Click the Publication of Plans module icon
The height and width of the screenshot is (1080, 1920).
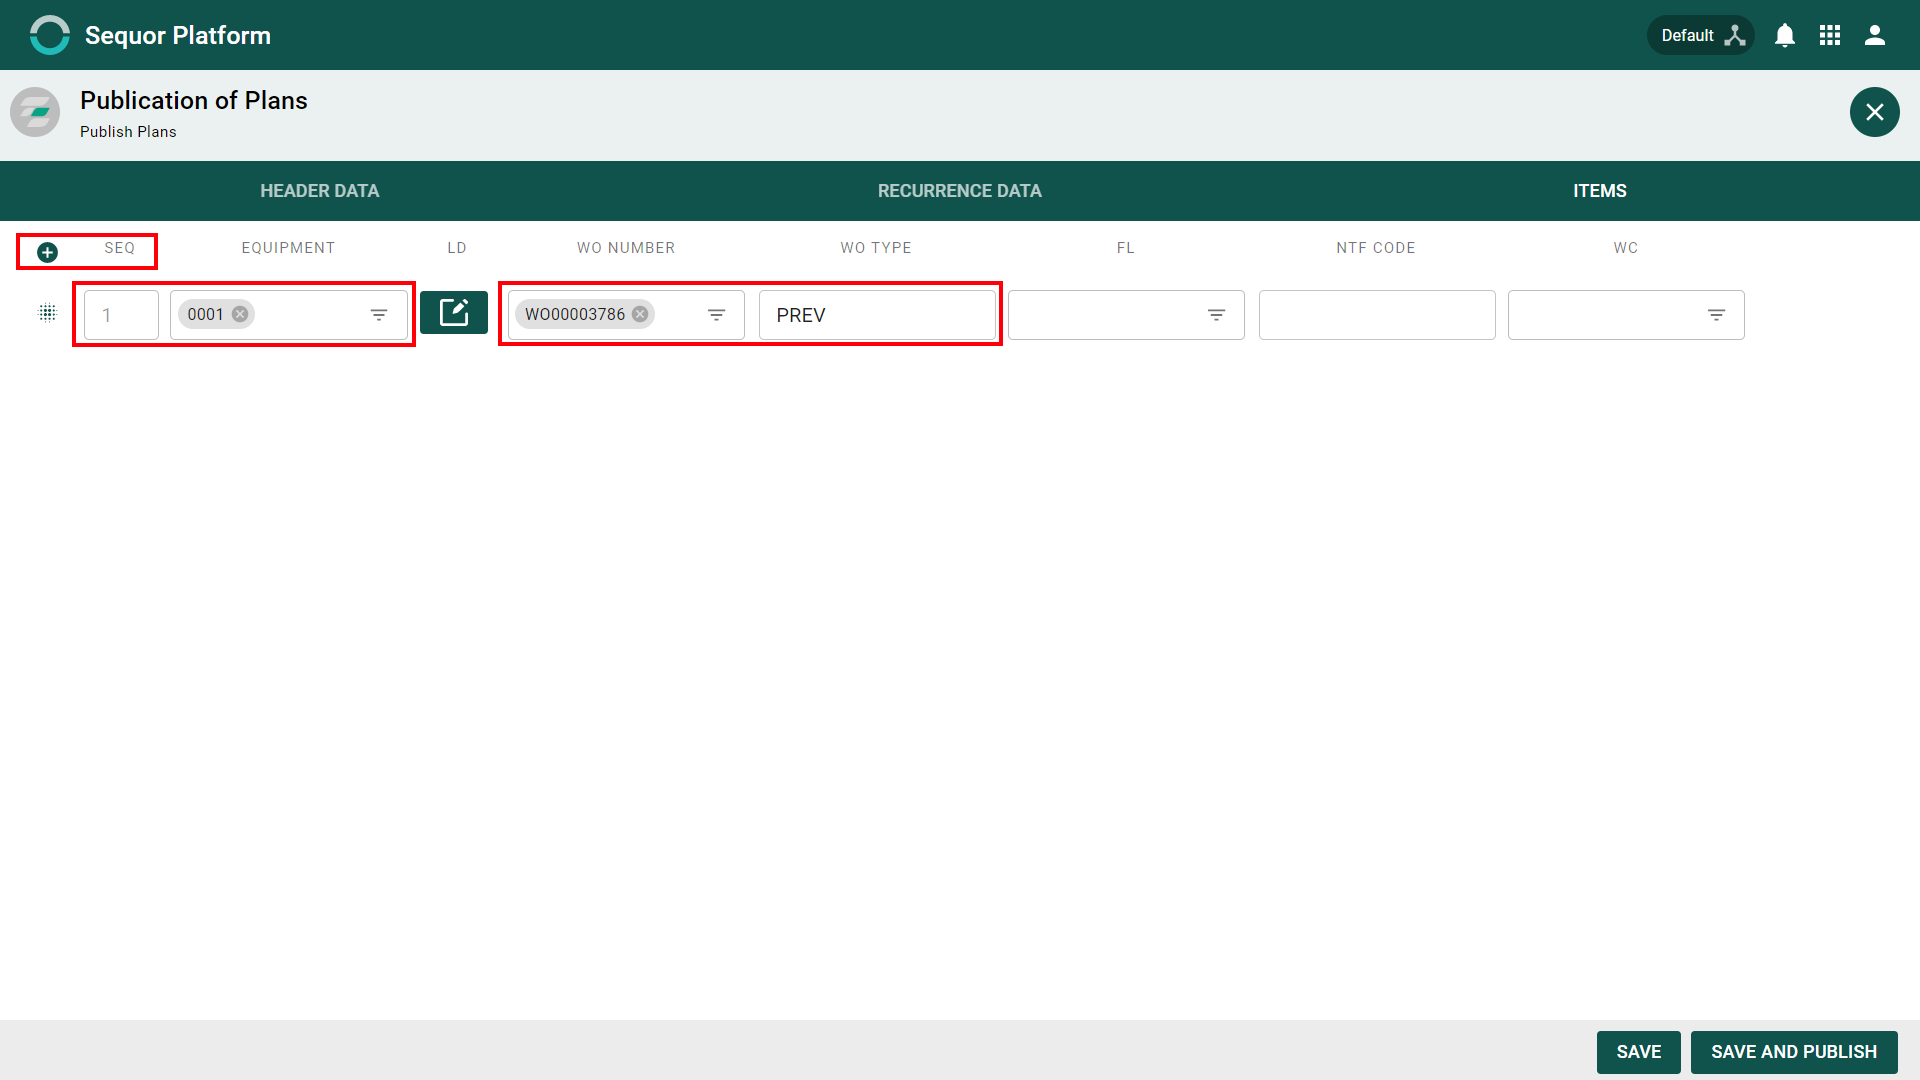[x=35, y=112]
